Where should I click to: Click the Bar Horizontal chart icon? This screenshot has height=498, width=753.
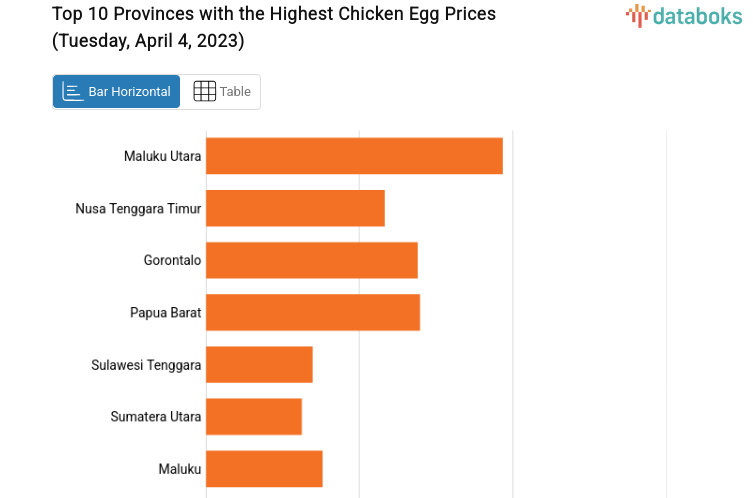pos(73,92)
